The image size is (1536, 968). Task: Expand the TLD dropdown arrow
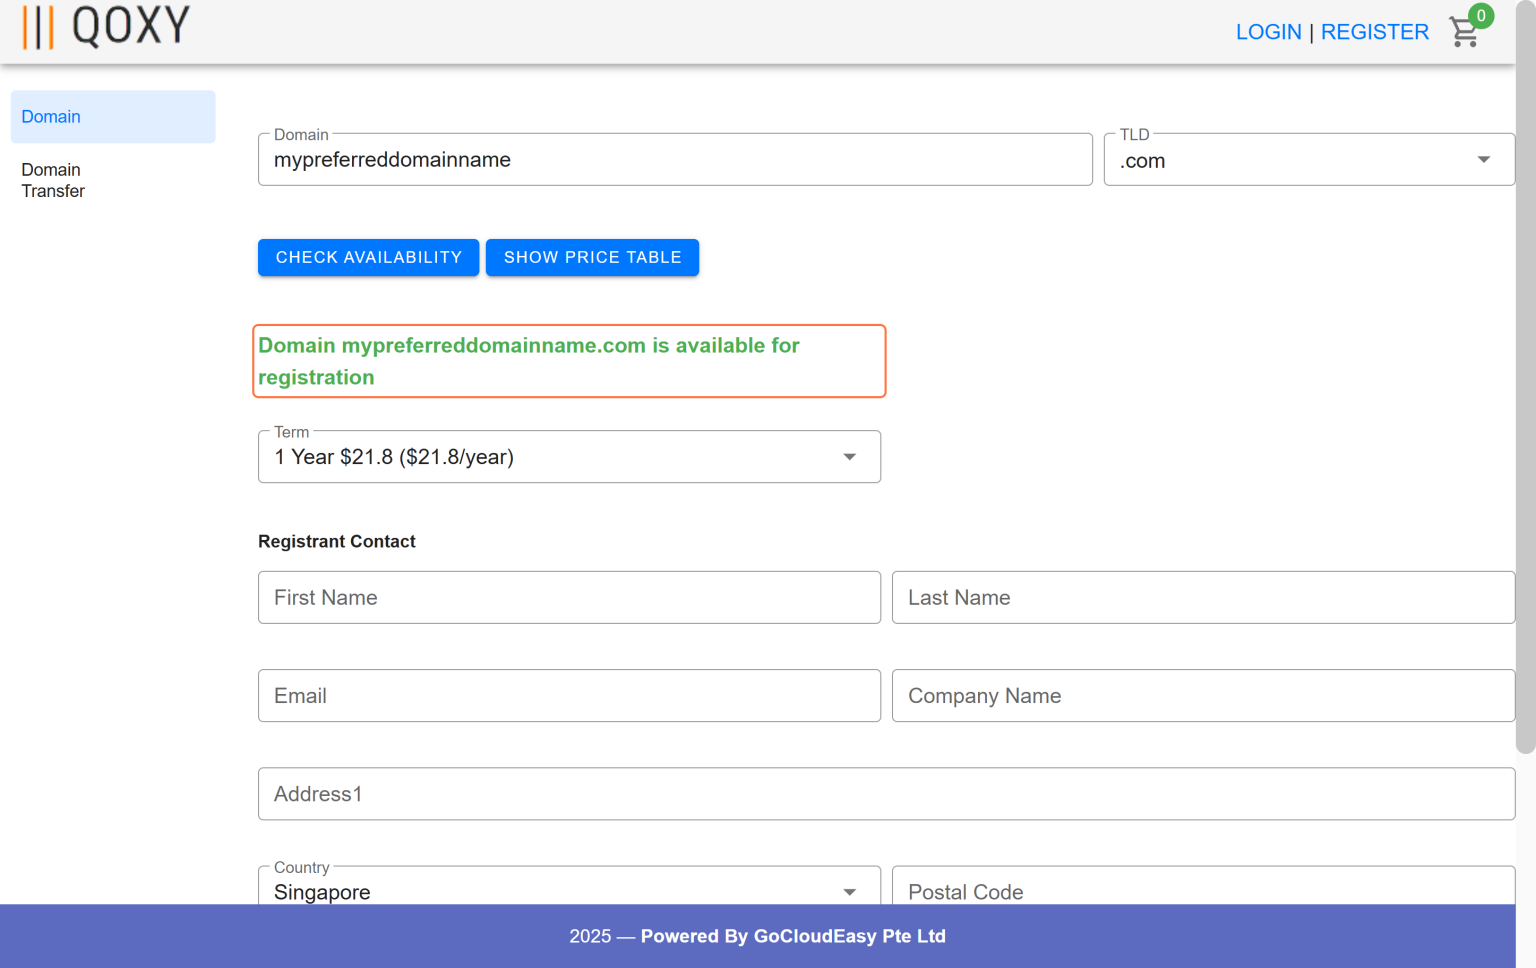[1483, 160]
